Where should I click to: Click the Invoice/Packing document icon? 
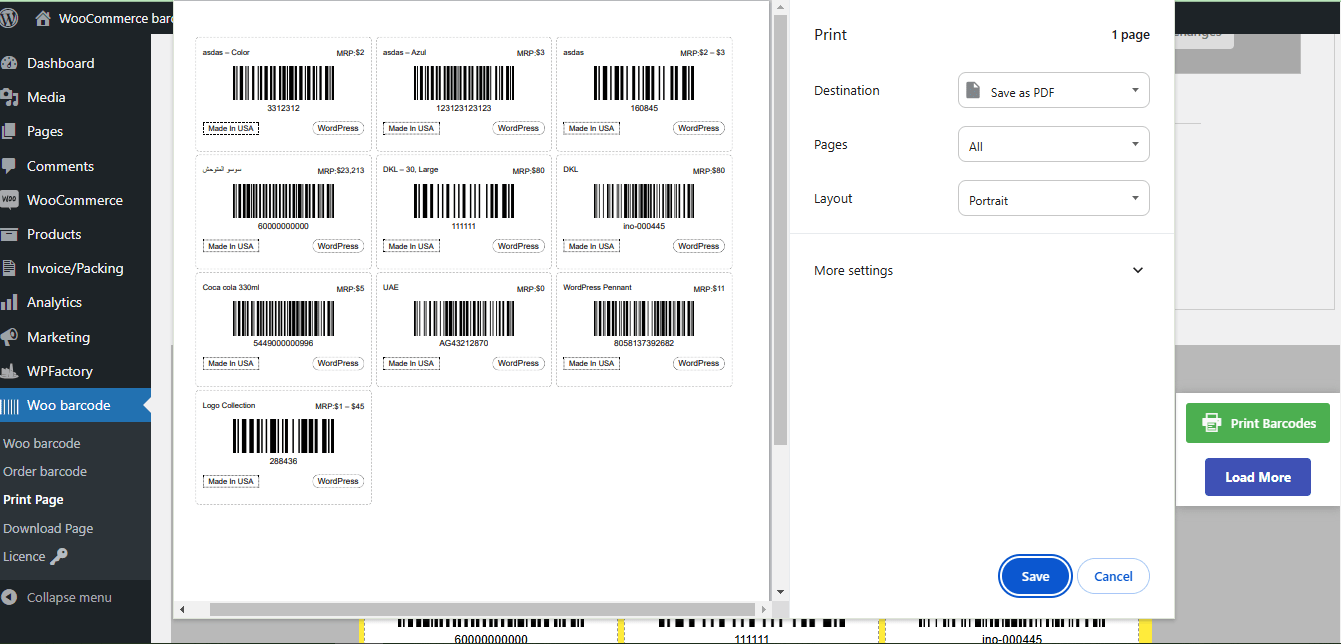(x=10, y=268)
